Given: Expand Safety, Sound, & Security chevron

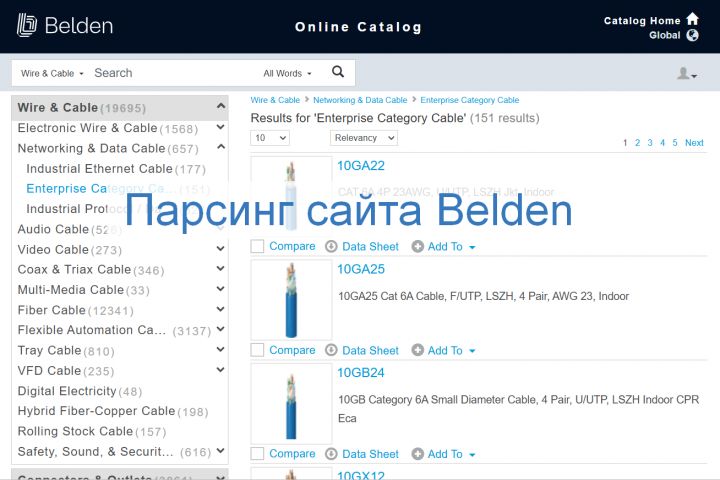Looking at the screenshot, I should click(220, 451).
